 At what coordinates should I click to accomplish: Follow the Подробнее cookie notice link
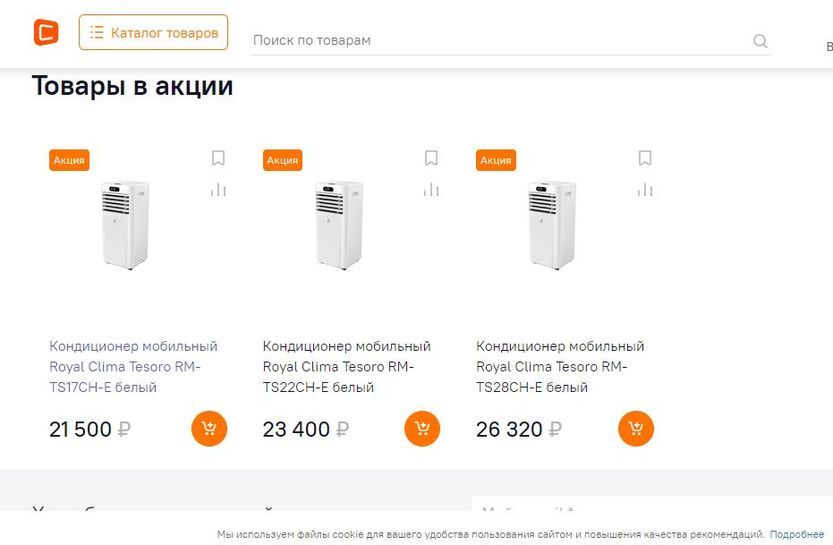[x=797, y=535]
